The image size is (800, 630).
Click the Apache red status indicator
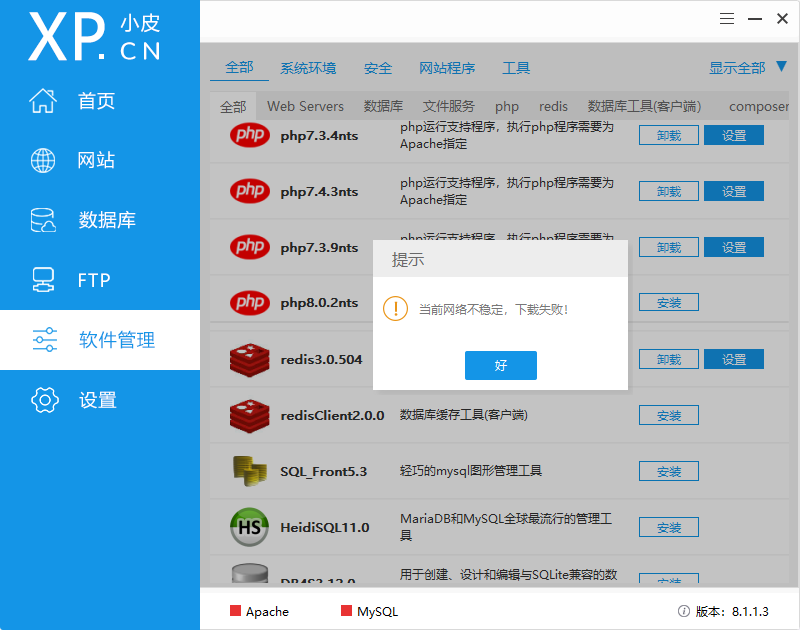point(235,611)
